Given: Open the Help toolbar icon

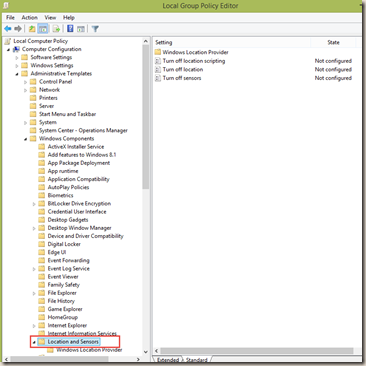Looking at the screenshot, I should tap(70, 29).
